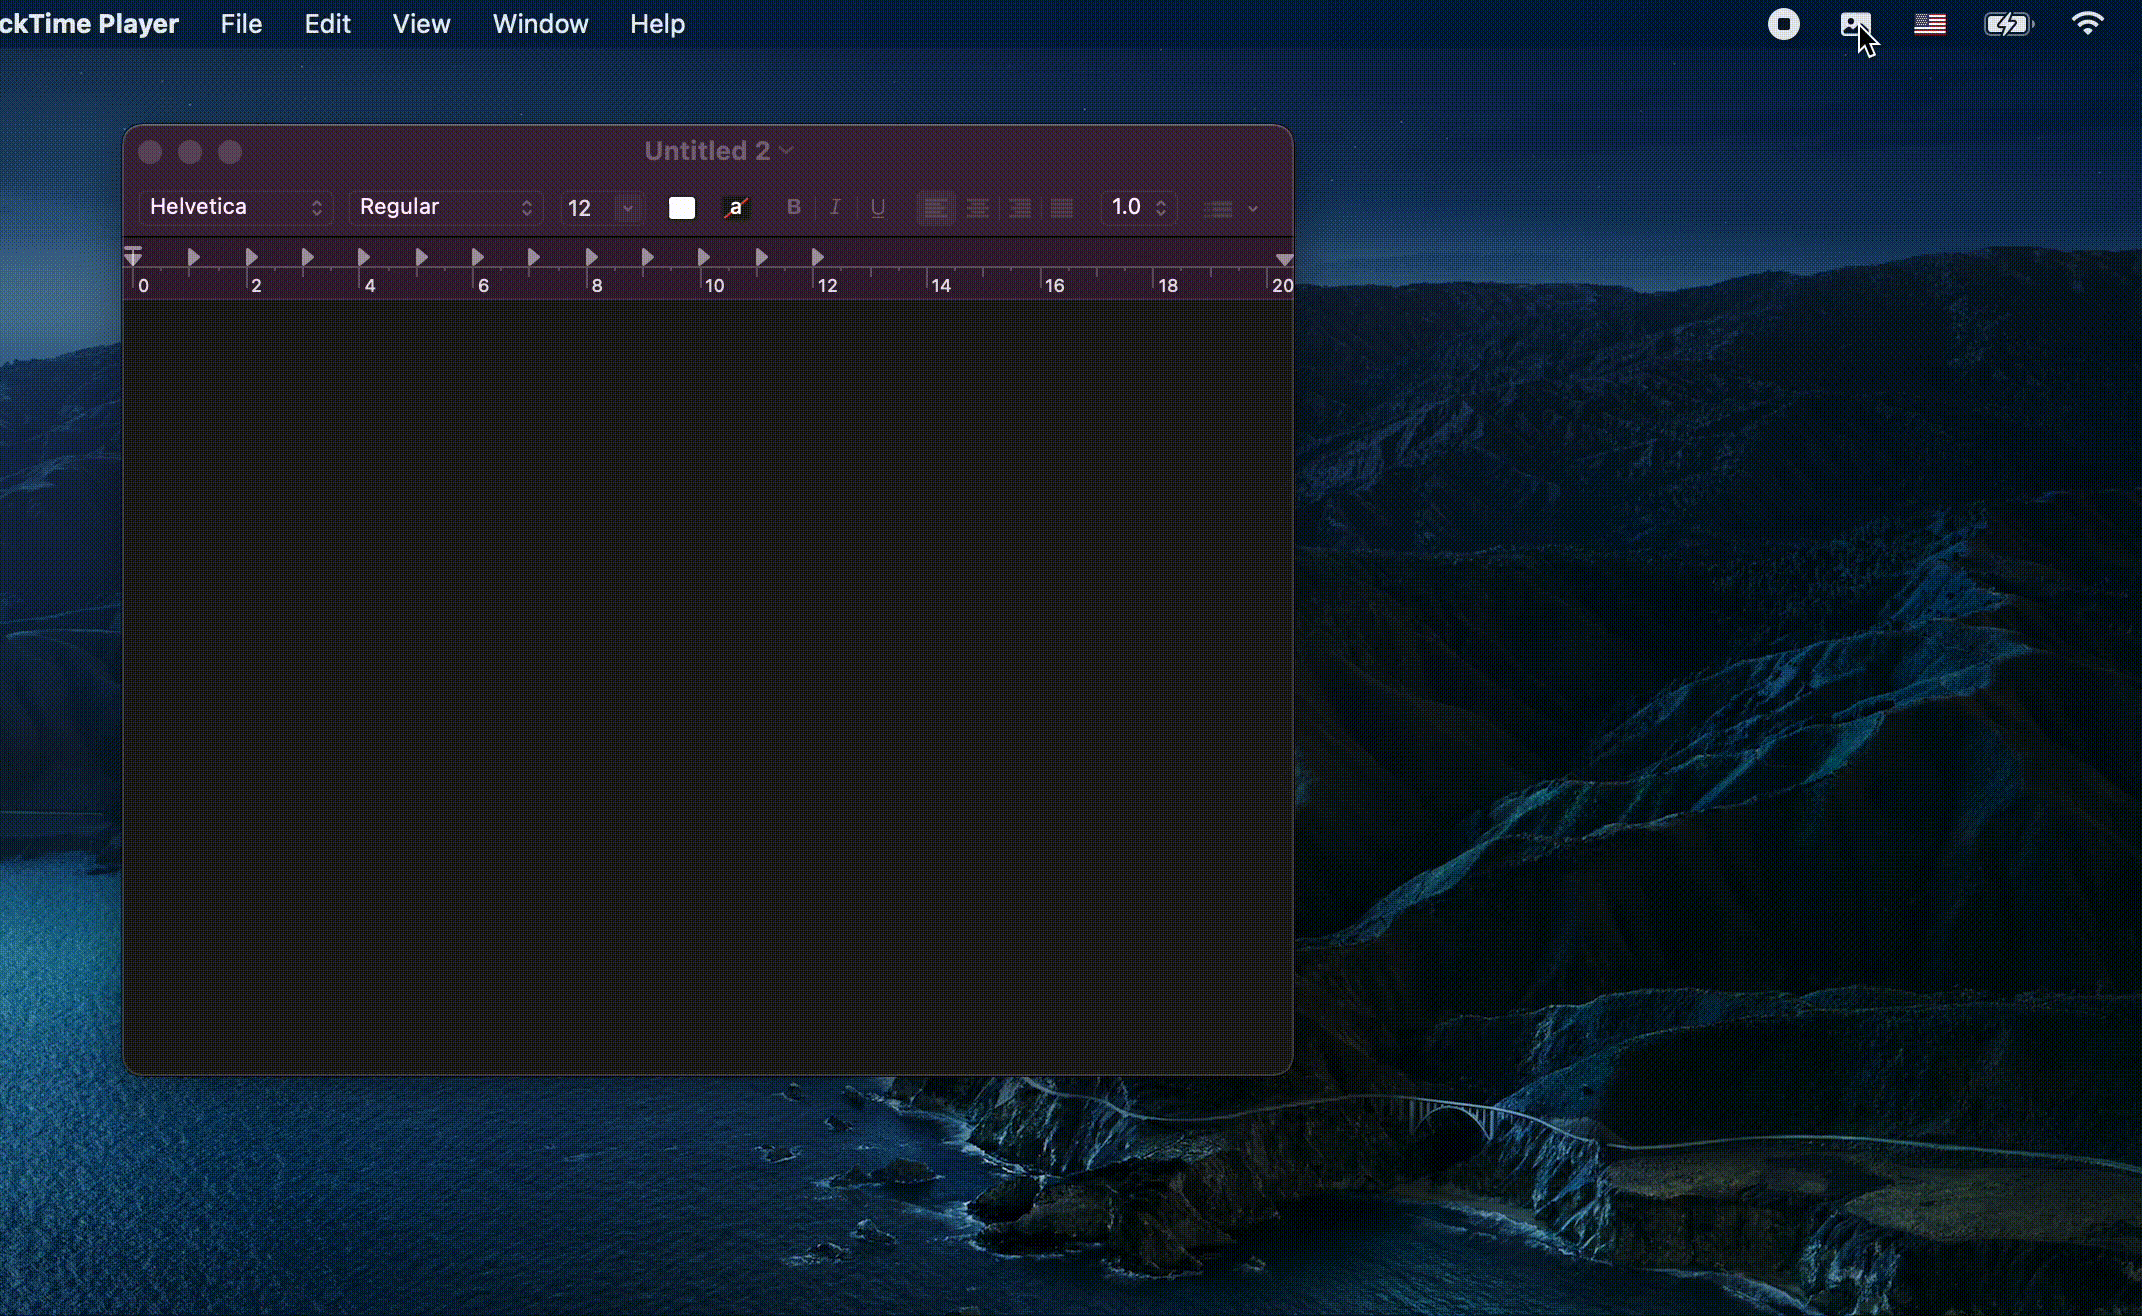
Task: Click the Untitled 2 document title
Action: [x=708, y=151]
